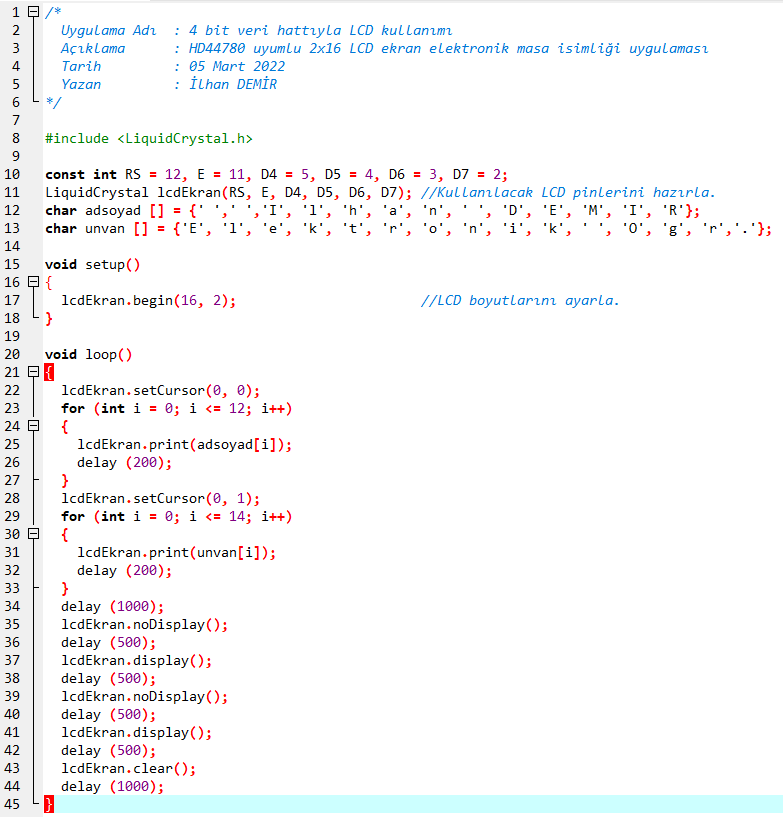This screenshot has height=817, width=783.
Task: Click 'delay (500);' on line 42
Action: [108, 750]
